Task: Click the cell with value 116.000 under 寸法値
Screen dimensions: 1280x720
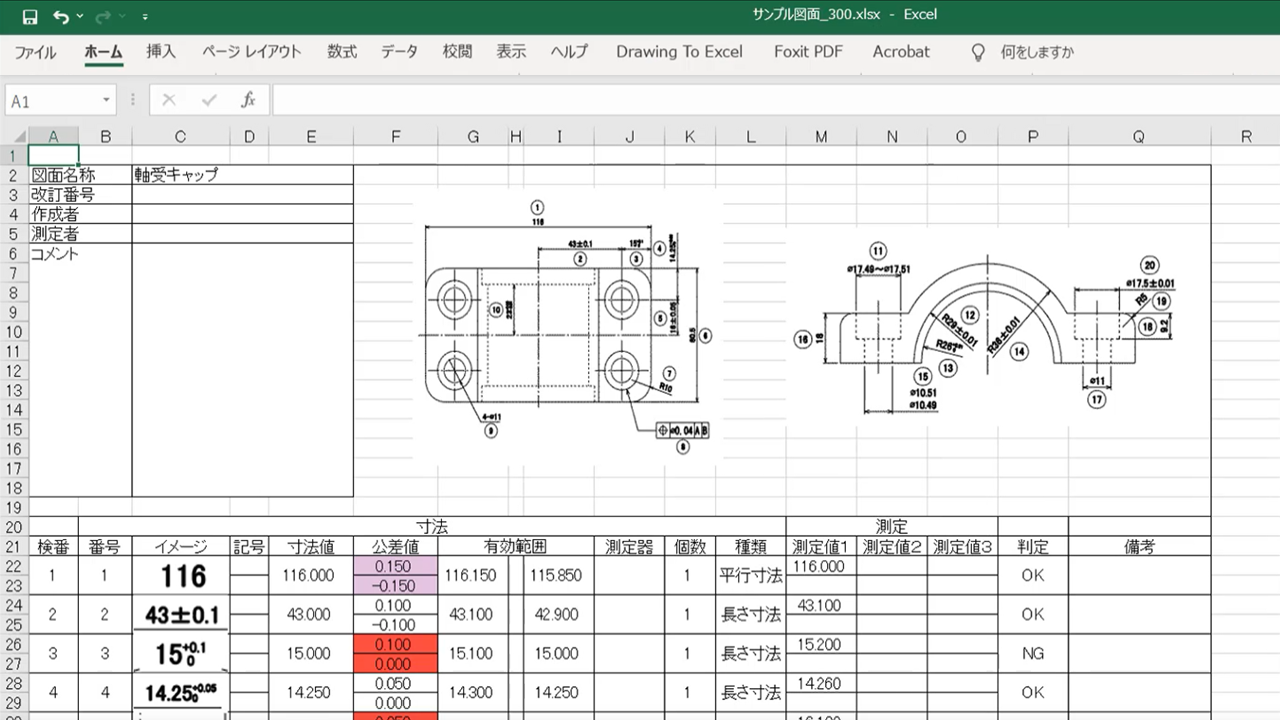Action: coord(311,576)
